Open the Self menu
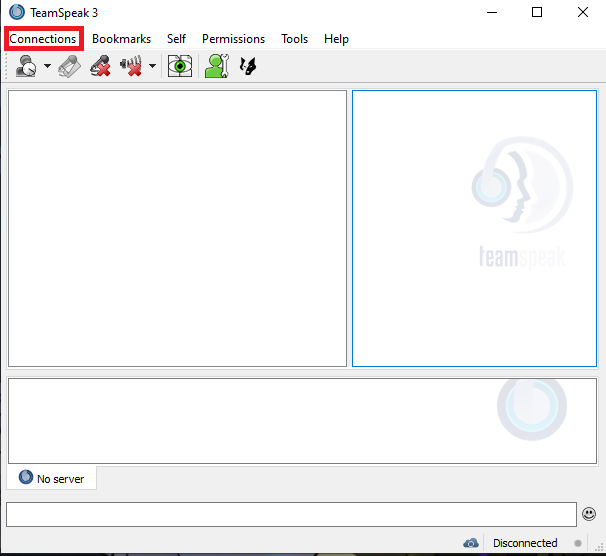The width and height of the screenshot is (606, 556). click(176, 39)
